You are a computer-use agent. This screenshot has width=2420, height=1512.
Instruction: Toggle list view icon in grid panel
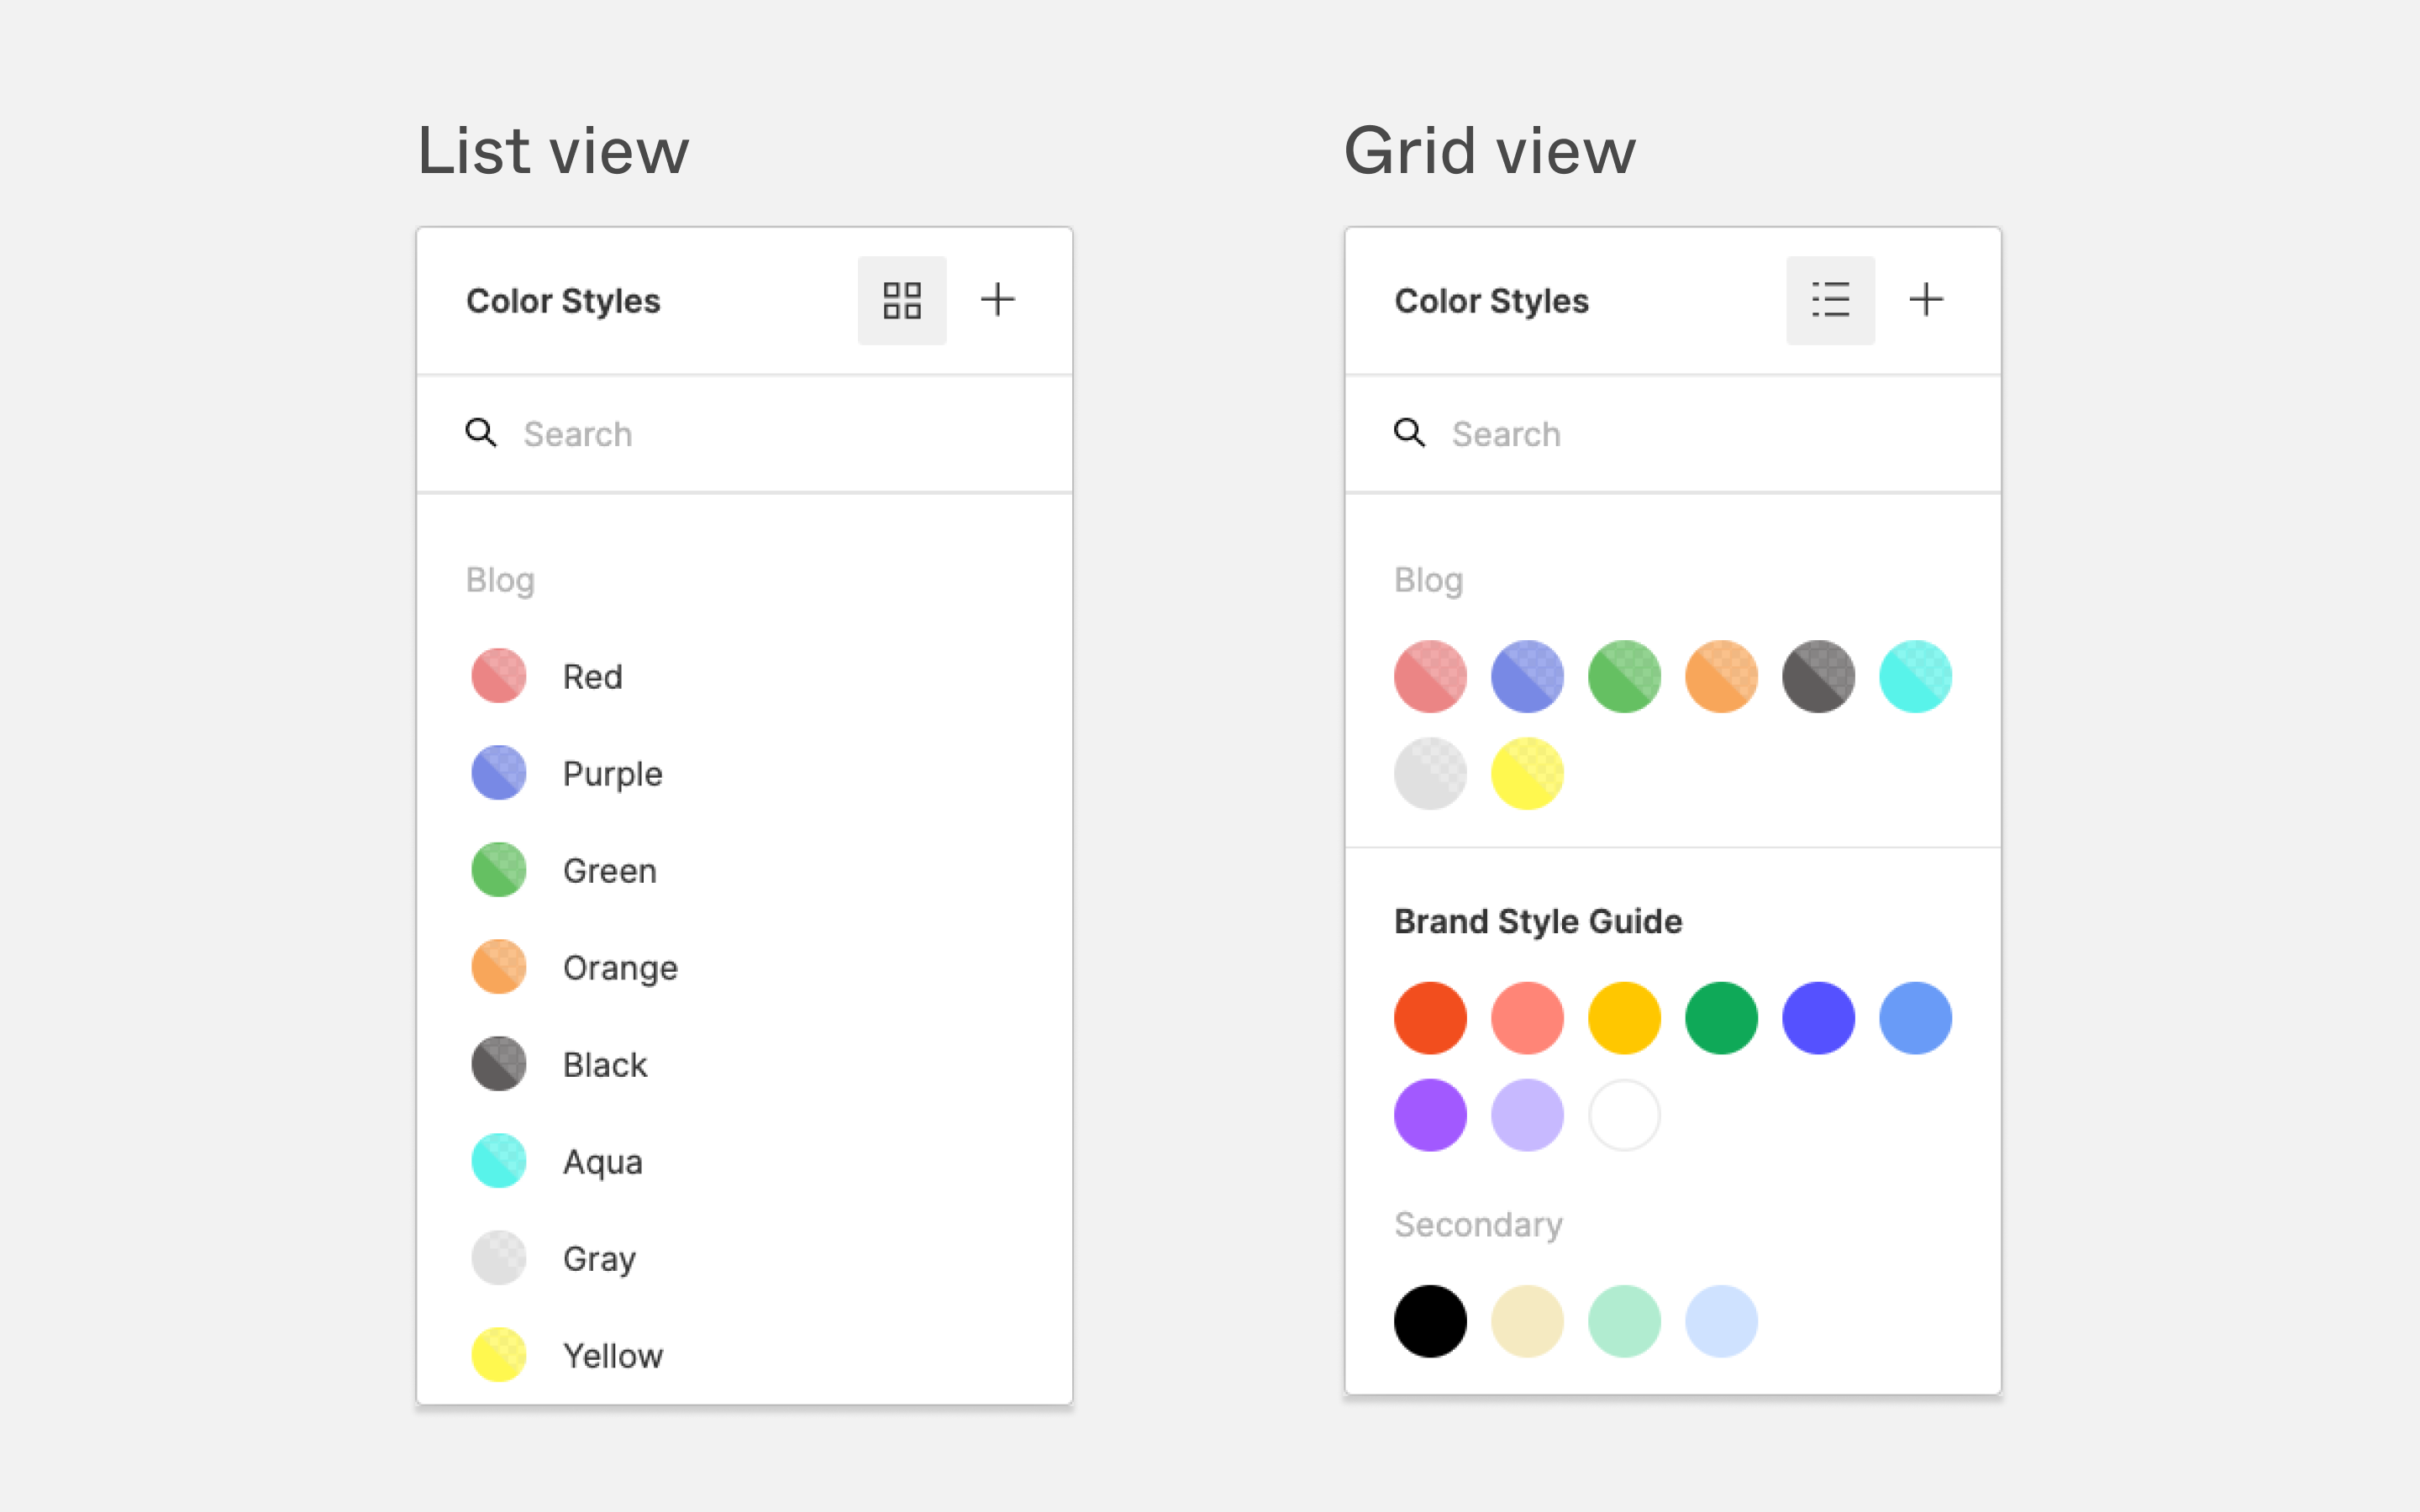click(x=1831, y=300)
